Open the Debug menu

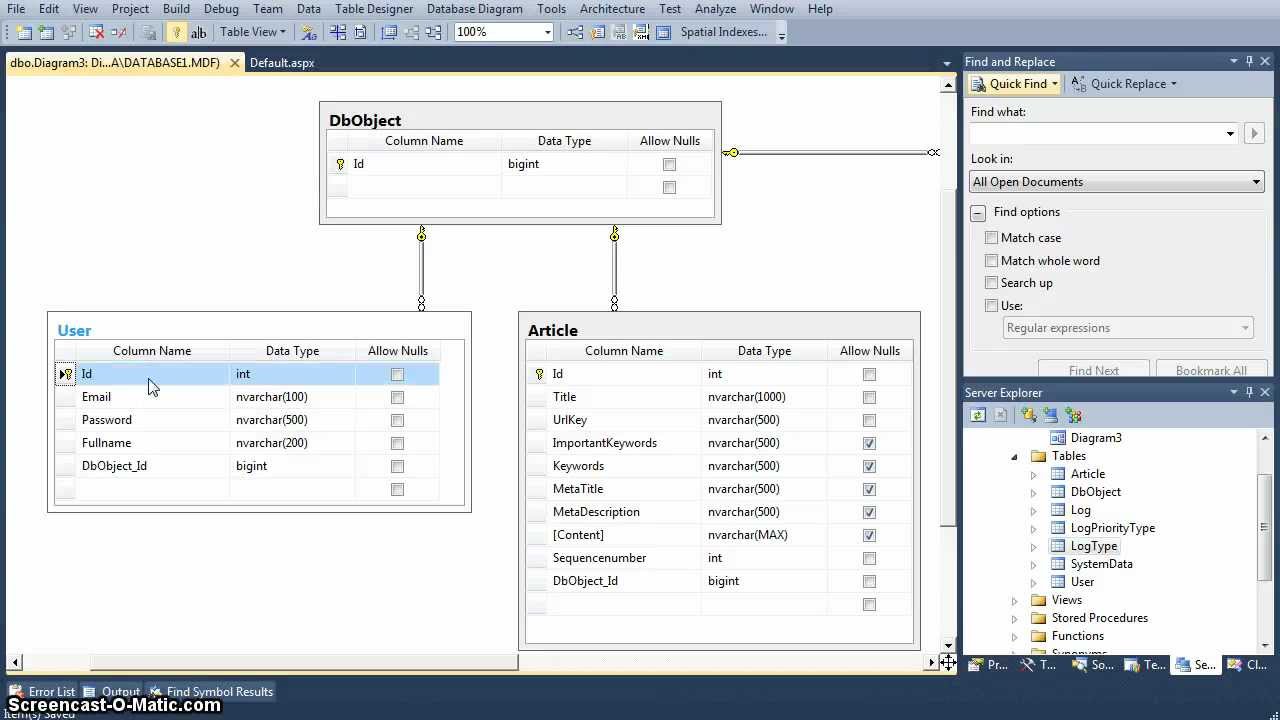221,9
